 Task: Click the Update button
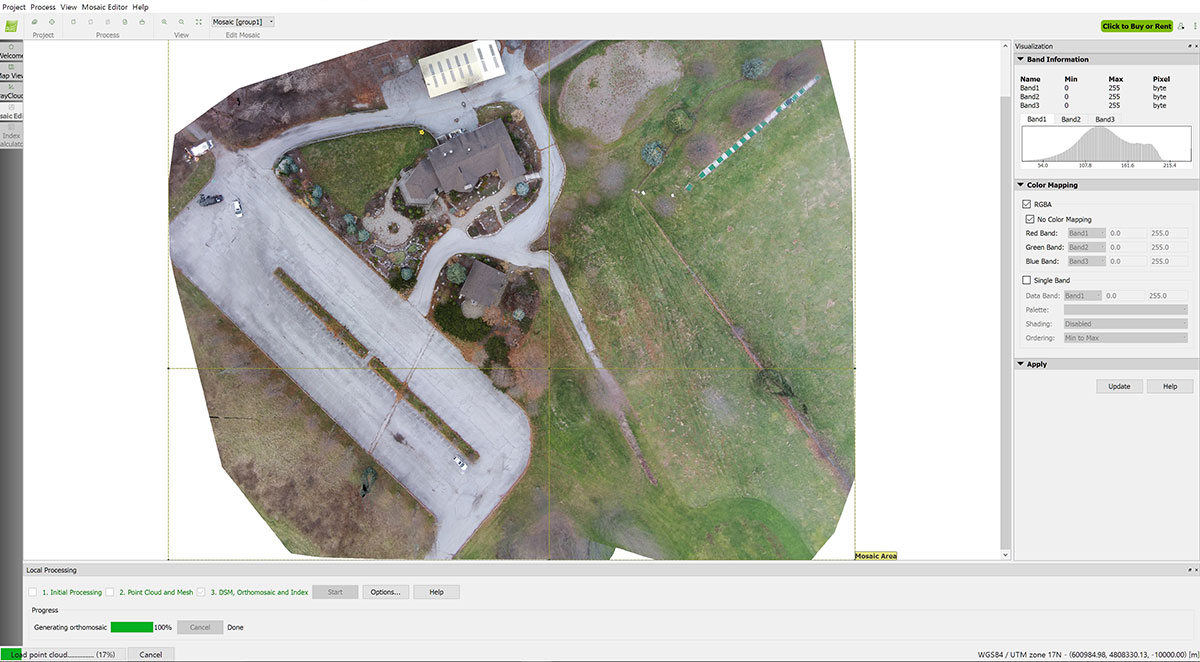[1119, 386]
